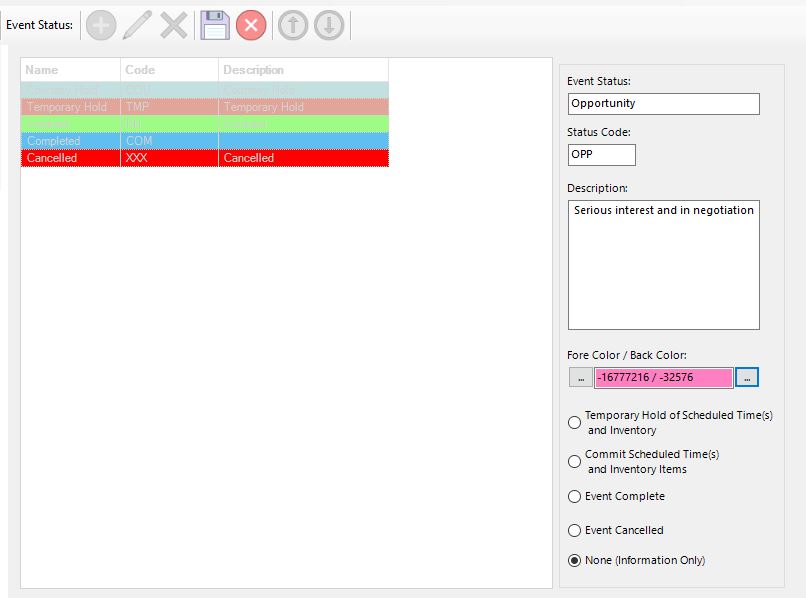Click the Add new event status icon

pyautogui.click(x=101, y=25)
